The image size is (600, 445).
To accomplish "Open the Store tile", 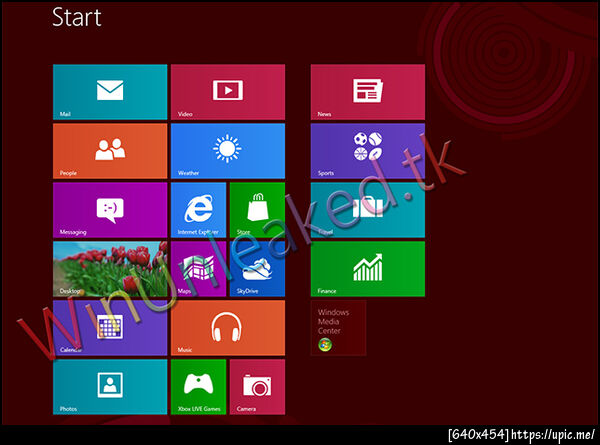I will (257, 210).
